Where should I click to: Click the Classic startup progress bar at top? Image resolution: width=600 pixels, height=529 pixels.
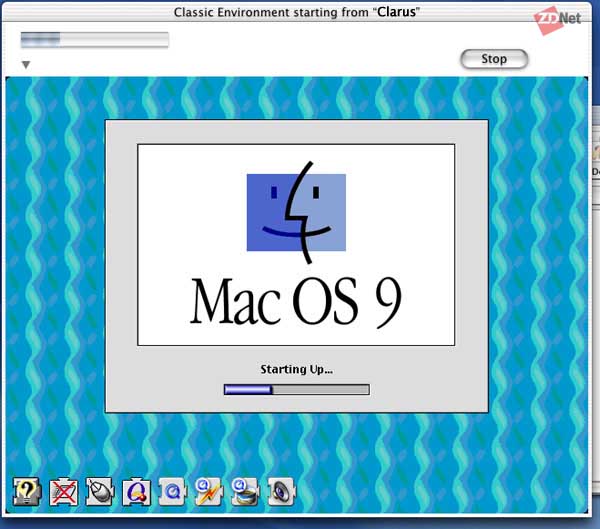point(95,40)
